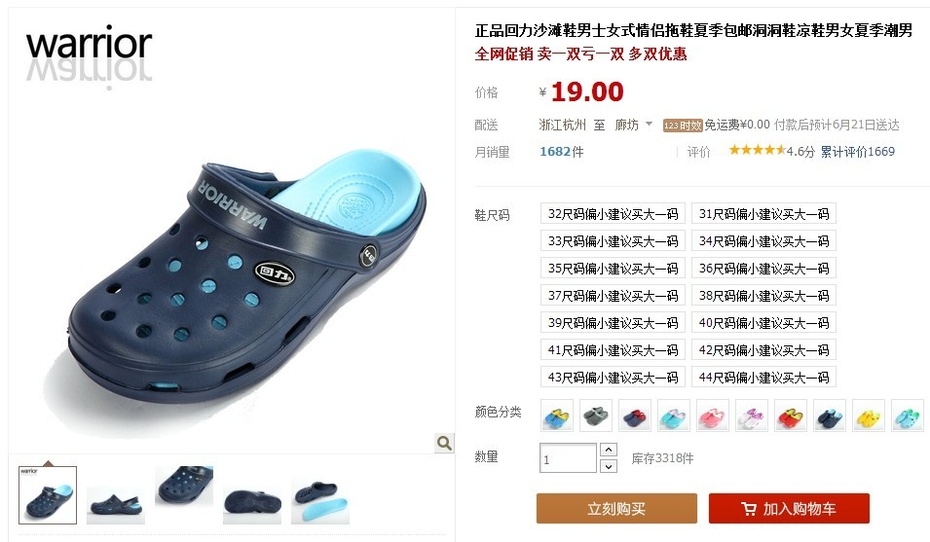Image resolution: width=930 pixels, height=542 pixels.
Task: Decrease quantity with the down arrow
Action: 609,466
